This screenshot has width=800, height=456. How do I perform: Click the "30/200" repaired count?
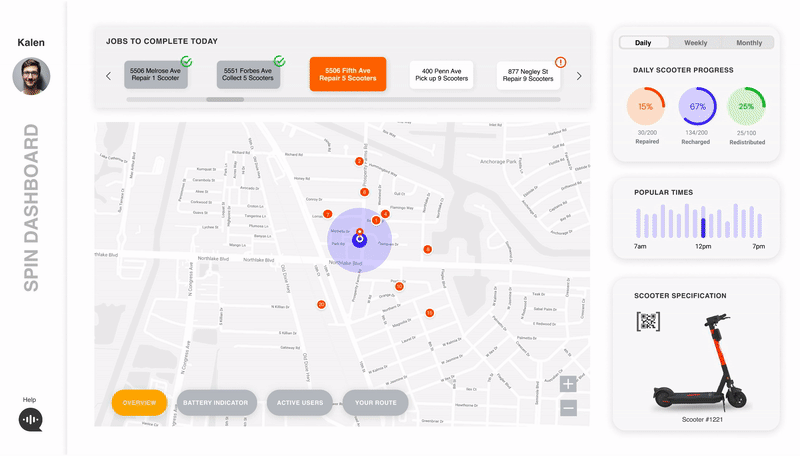pyautogui.click(x=647, y=133)
